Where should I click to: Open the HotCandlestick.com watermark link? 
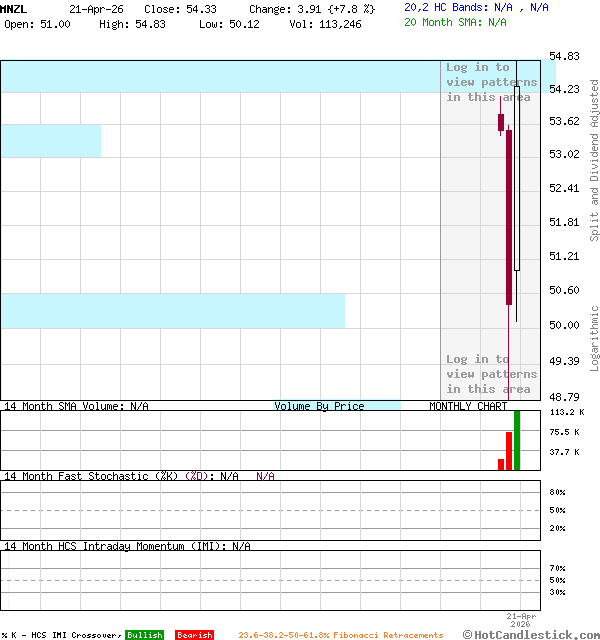[536, 635]
